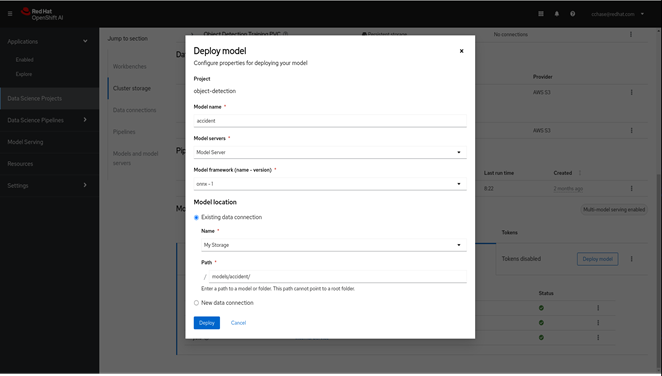This screenshot has width=662, height=376.
Task: Click Multi-model serving enabled label
Action: point(614,210)
